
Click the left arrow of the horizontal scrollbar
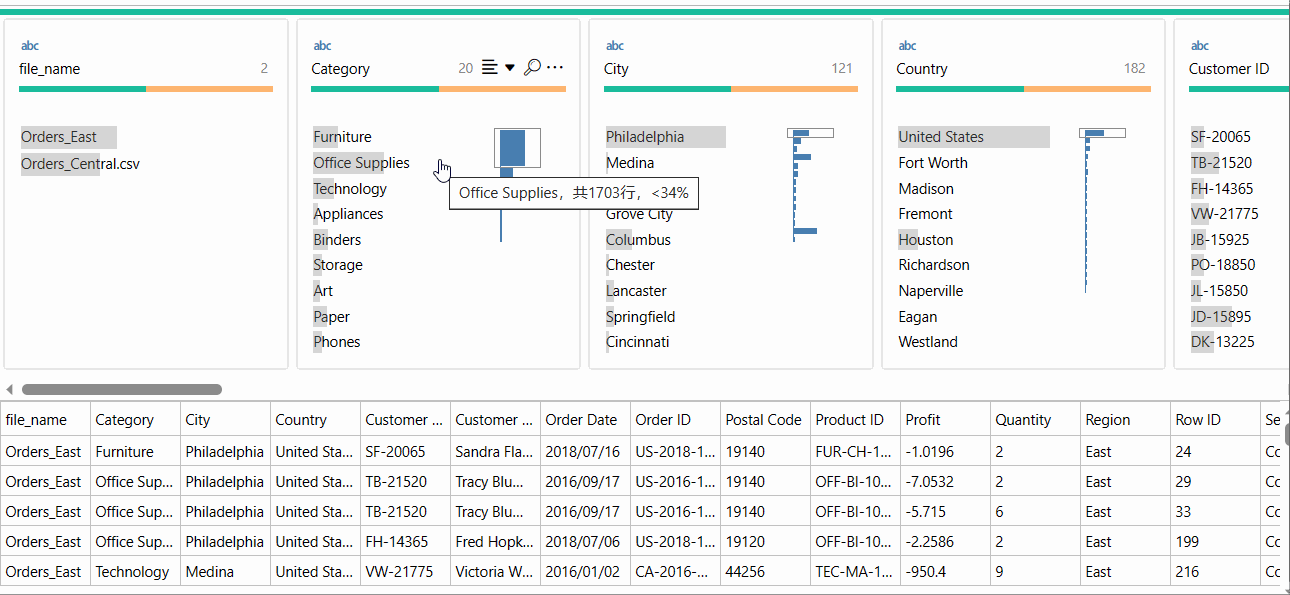coord(10,389)
